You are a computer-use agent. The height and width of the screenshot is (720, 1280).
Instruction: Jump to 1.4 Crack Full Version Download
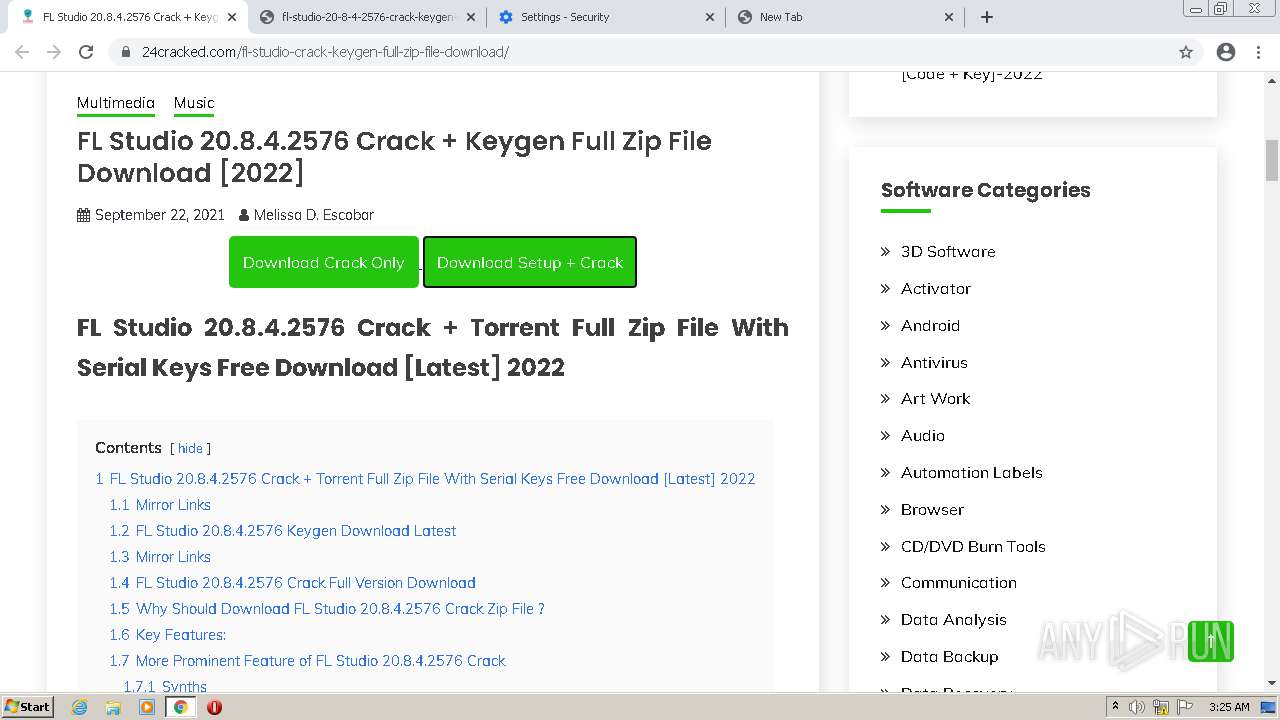(293, 583)
